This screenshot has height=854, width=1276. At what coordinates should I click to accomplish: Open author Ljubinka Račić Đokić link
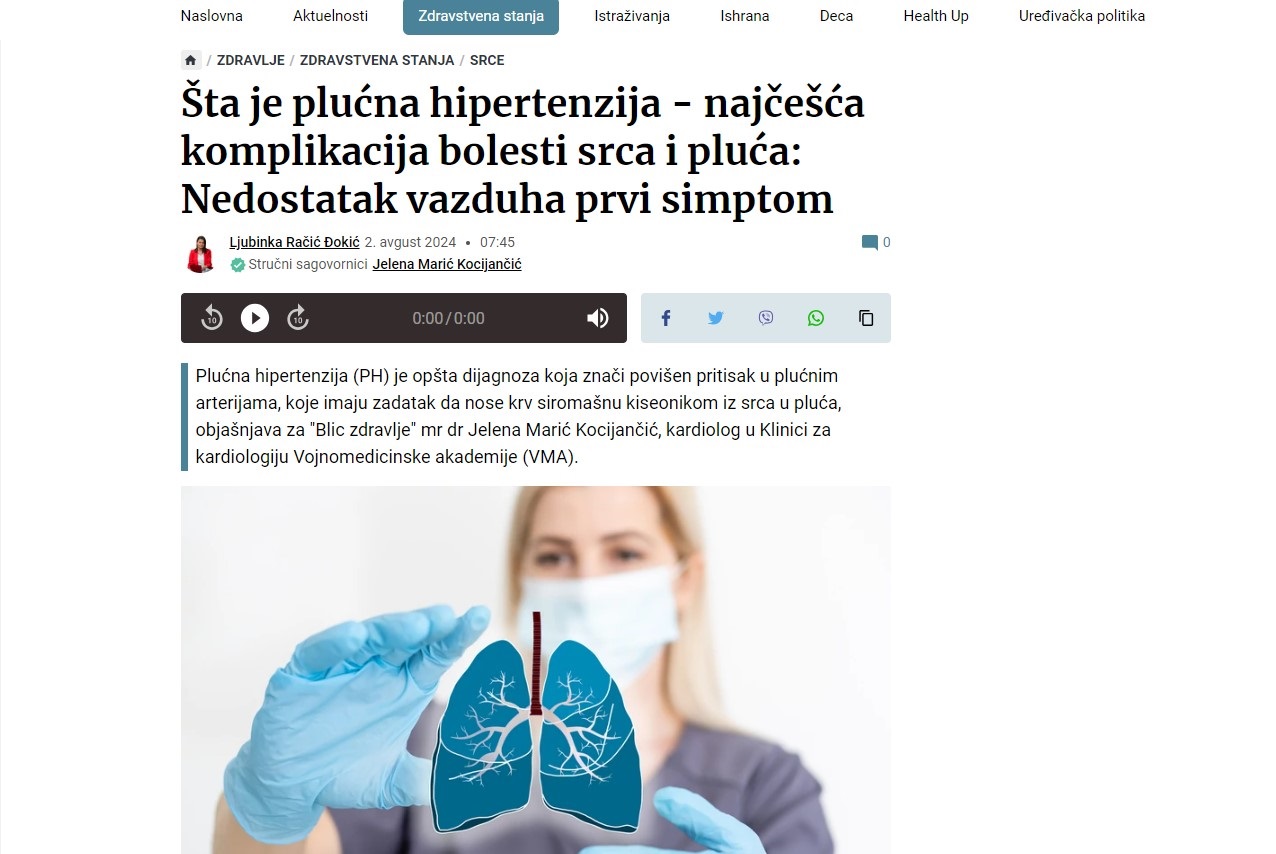click(294, 242)
